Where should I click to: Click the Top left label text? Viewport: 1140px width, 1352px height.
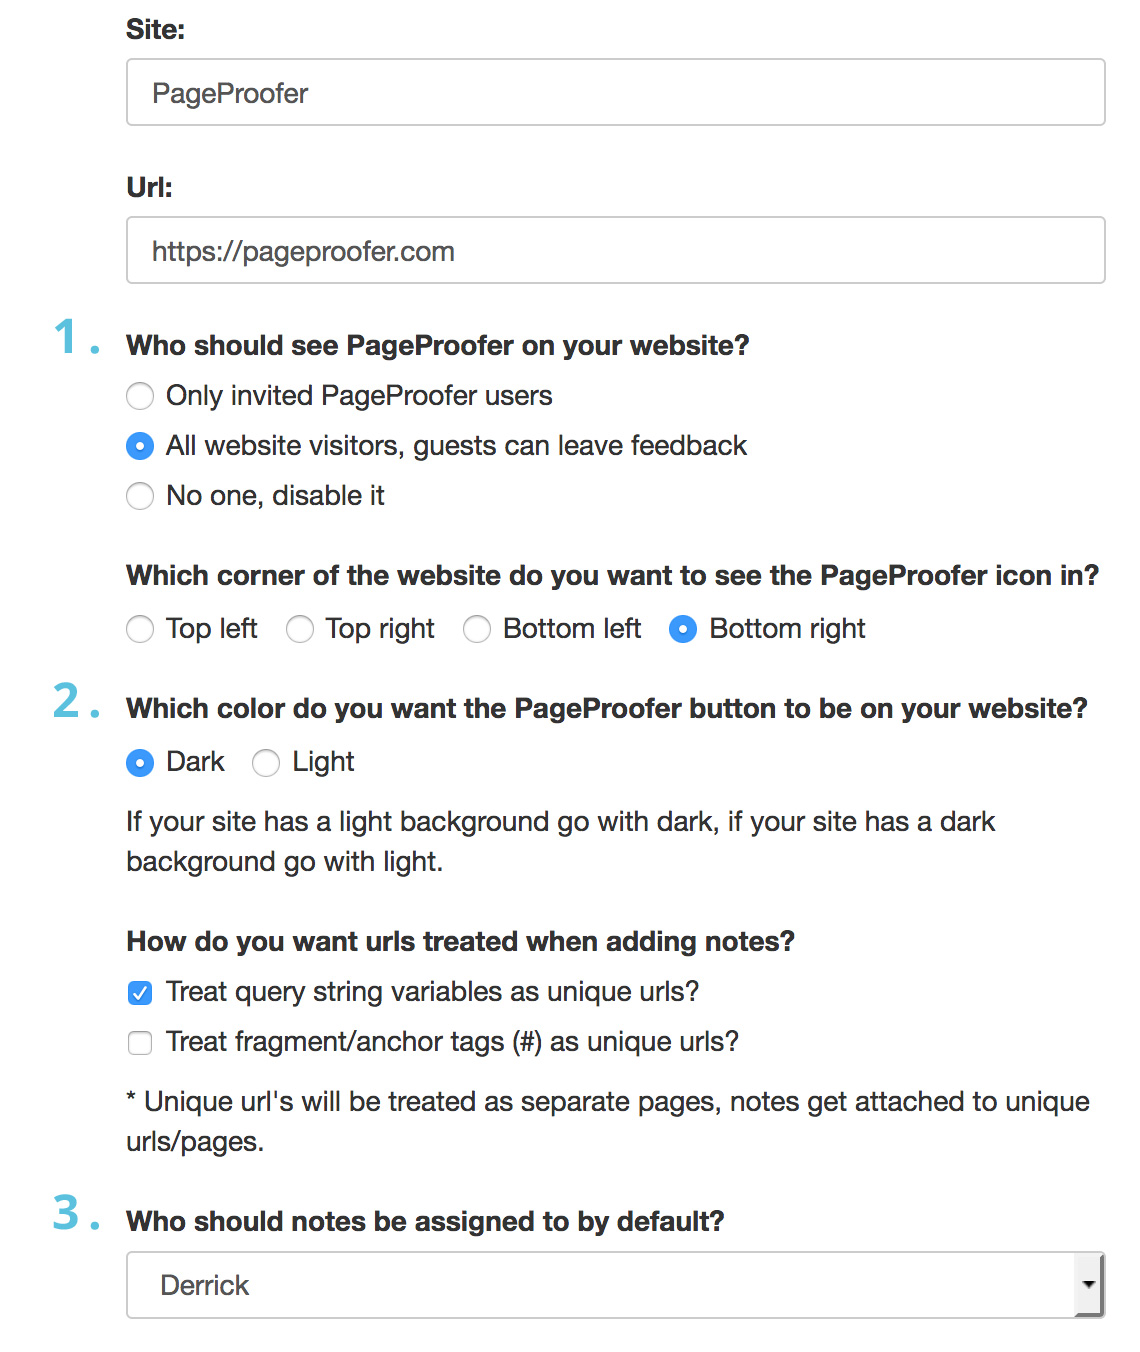(211, 628)
